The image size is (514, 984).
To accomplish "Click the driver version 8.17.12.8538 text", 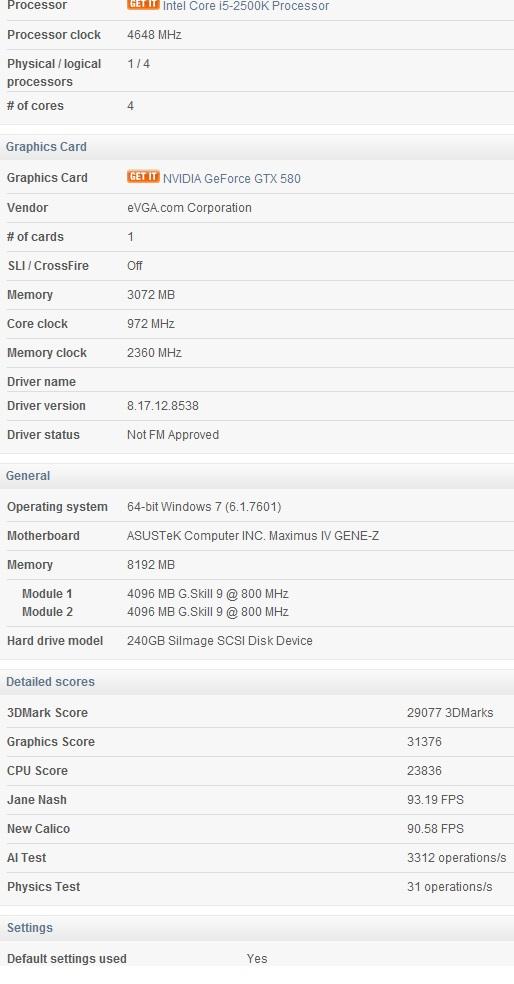I will coord(163,406).
